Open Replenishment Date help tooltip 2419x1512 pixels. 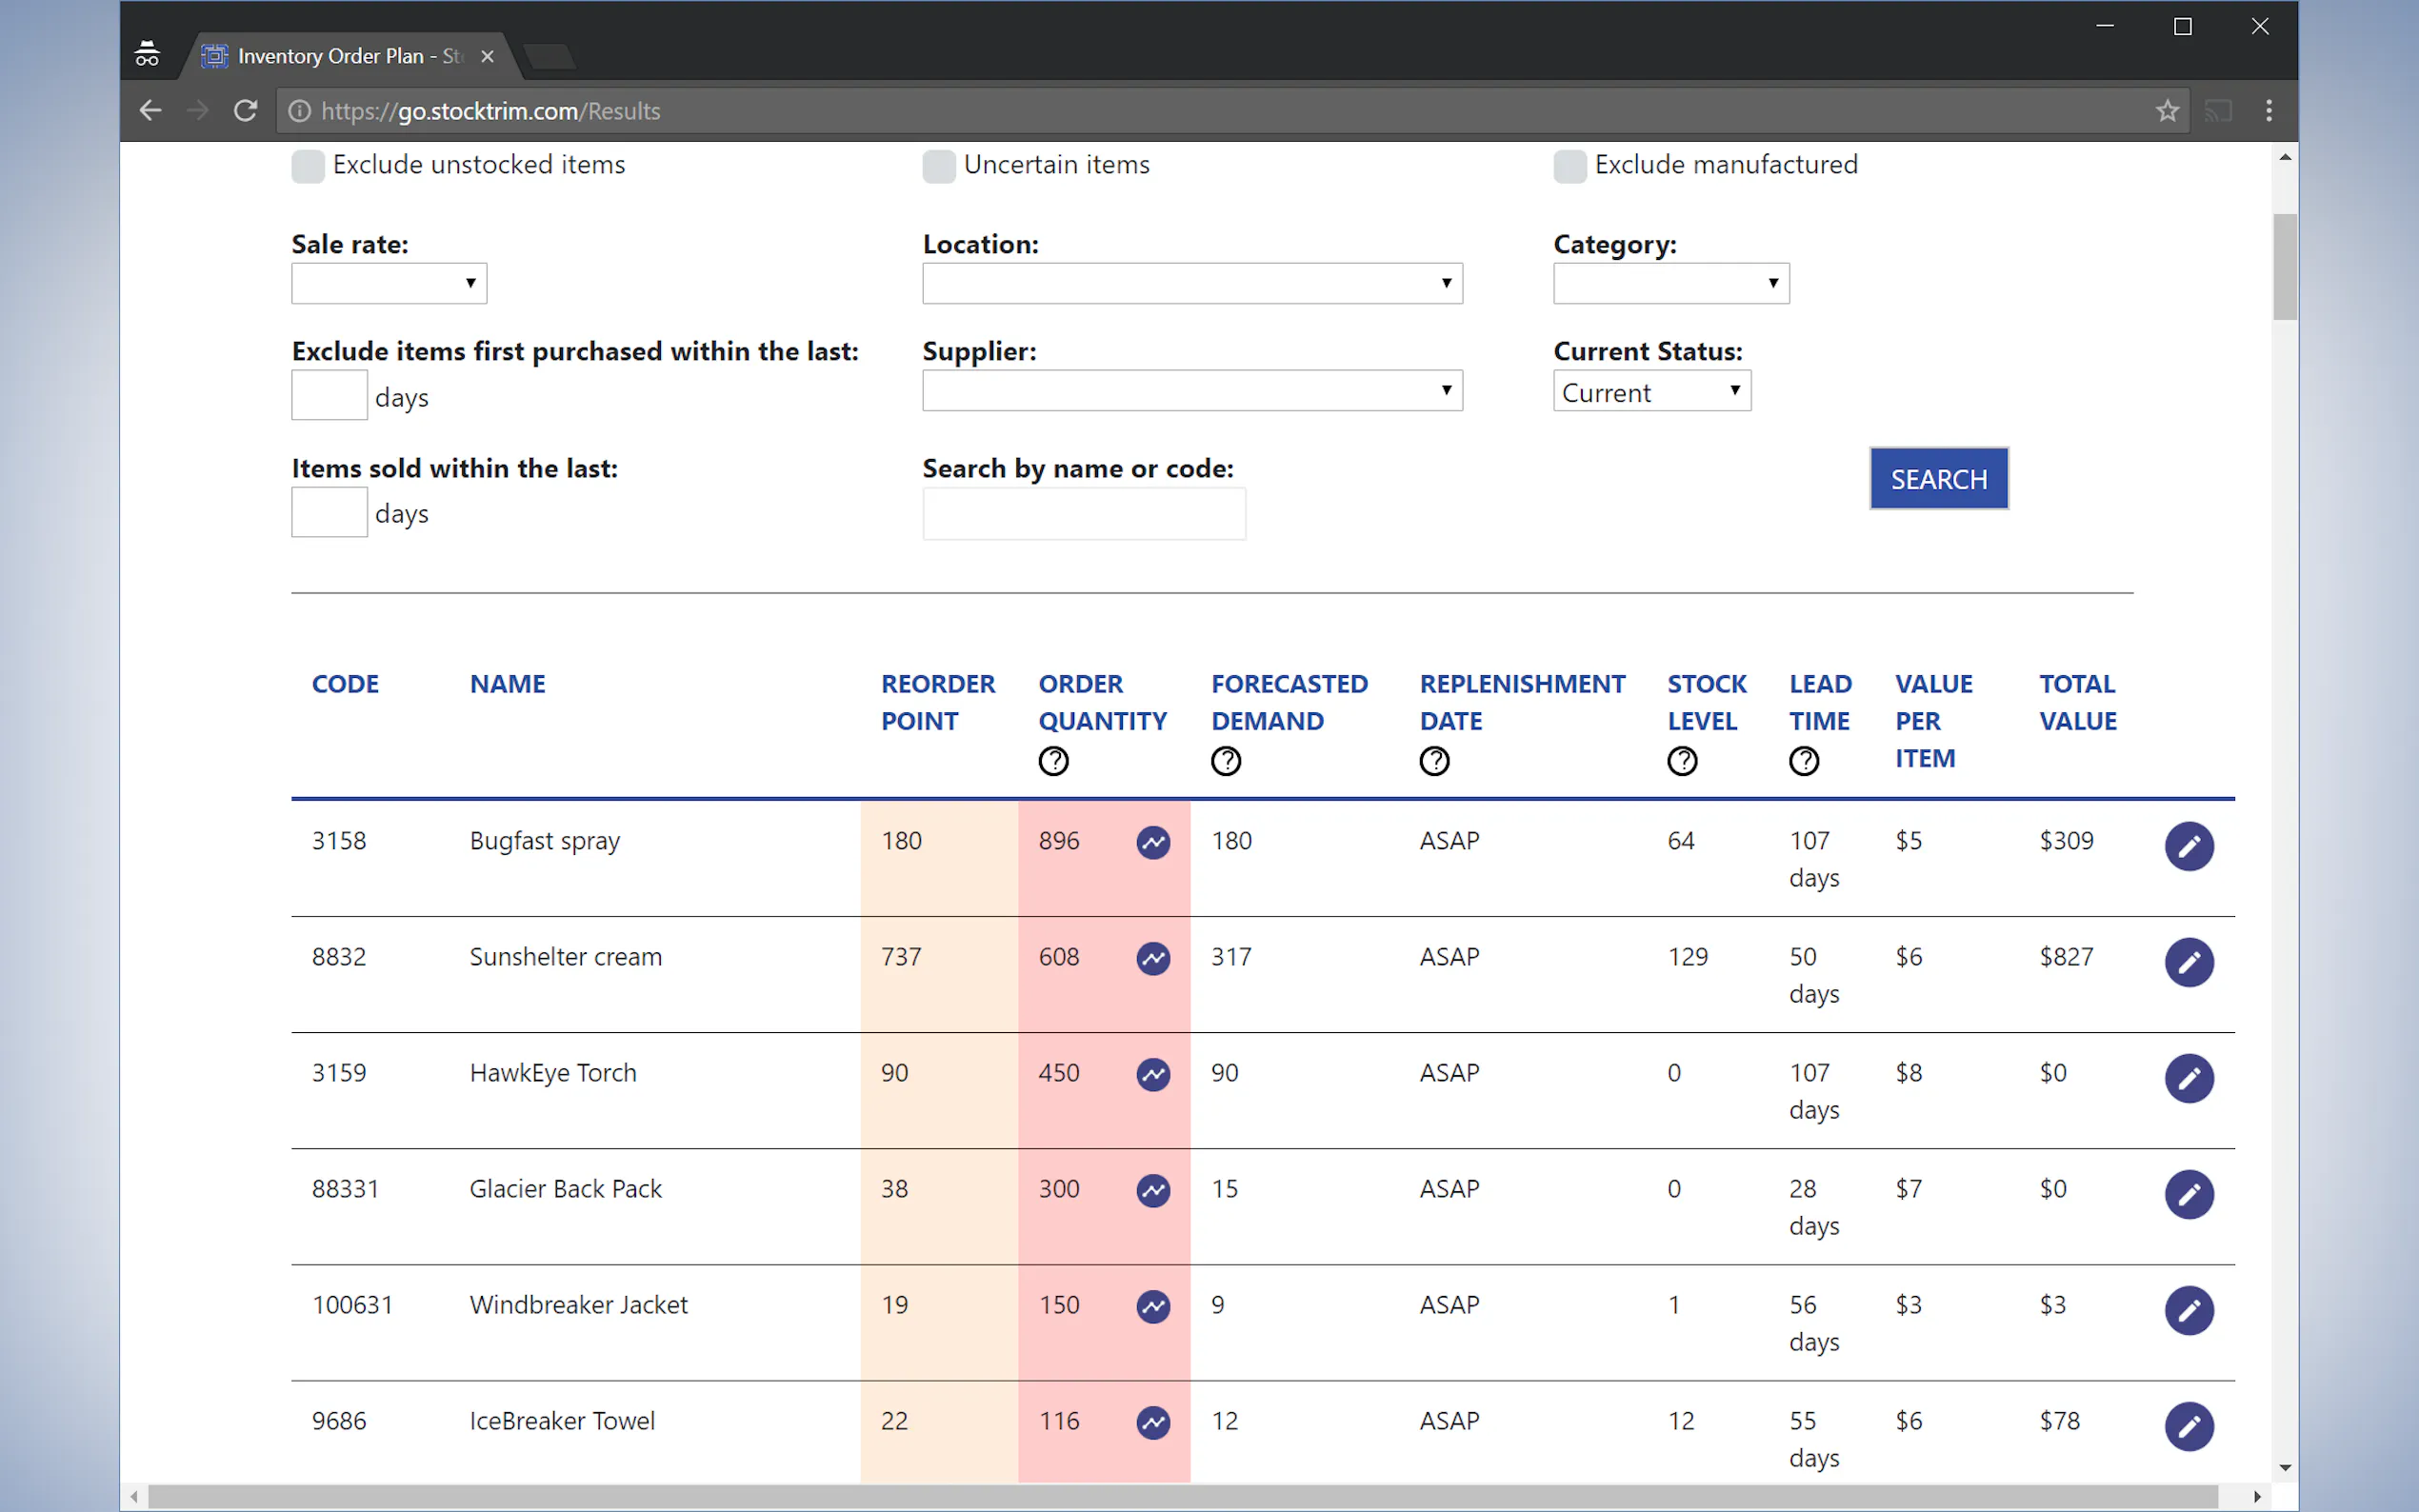1434,761
